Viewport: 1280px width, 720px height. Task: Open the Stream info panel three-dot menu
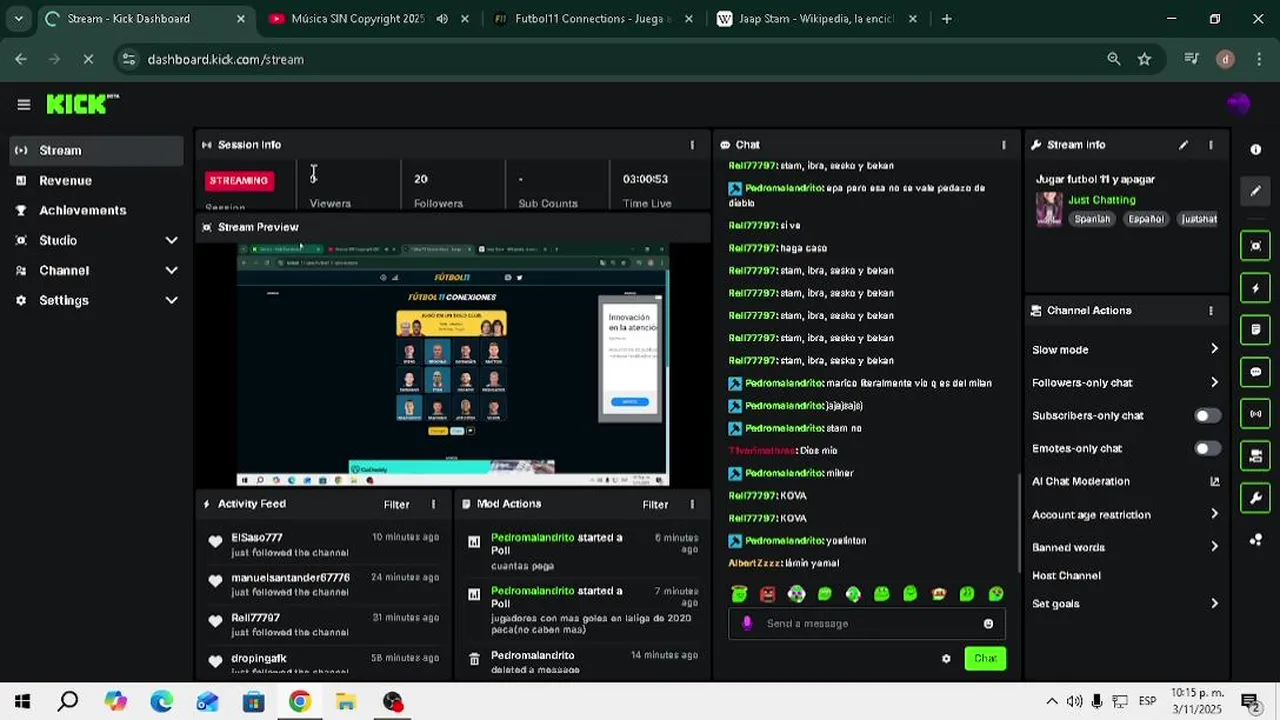pyautogui.click(x=1211, y=145)
